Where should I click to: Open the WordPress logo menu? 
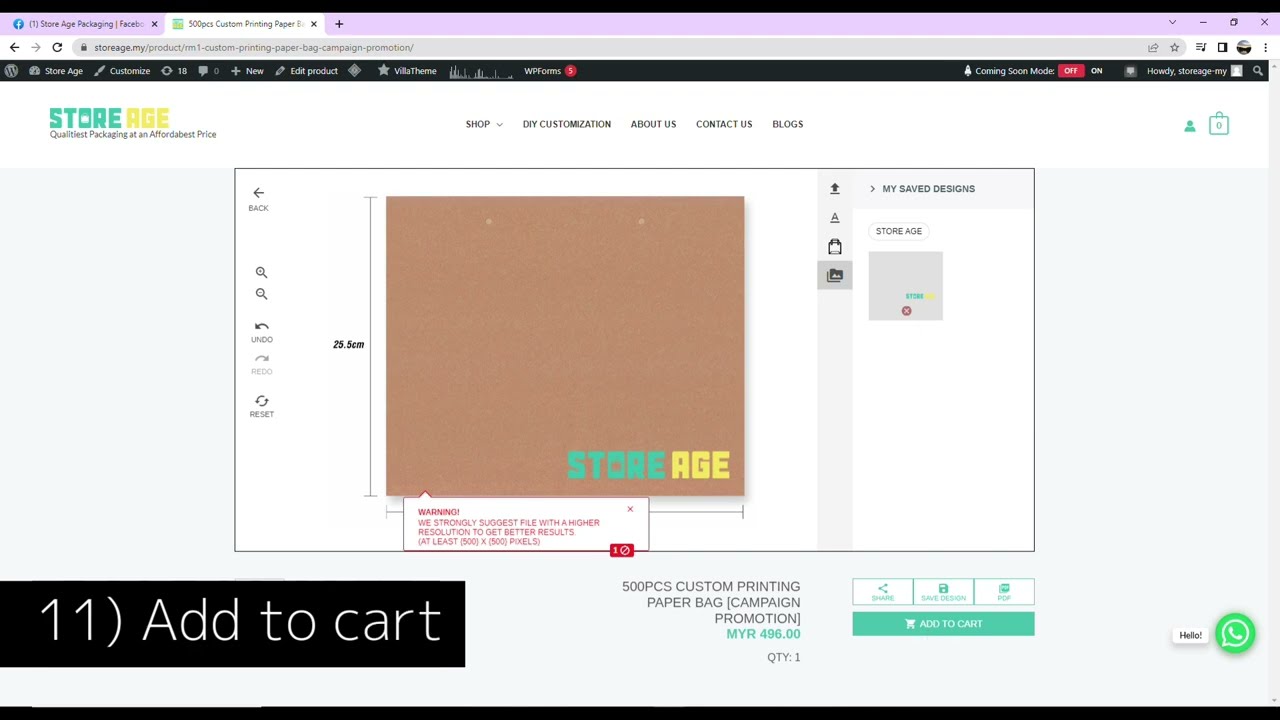click(11, 71)
